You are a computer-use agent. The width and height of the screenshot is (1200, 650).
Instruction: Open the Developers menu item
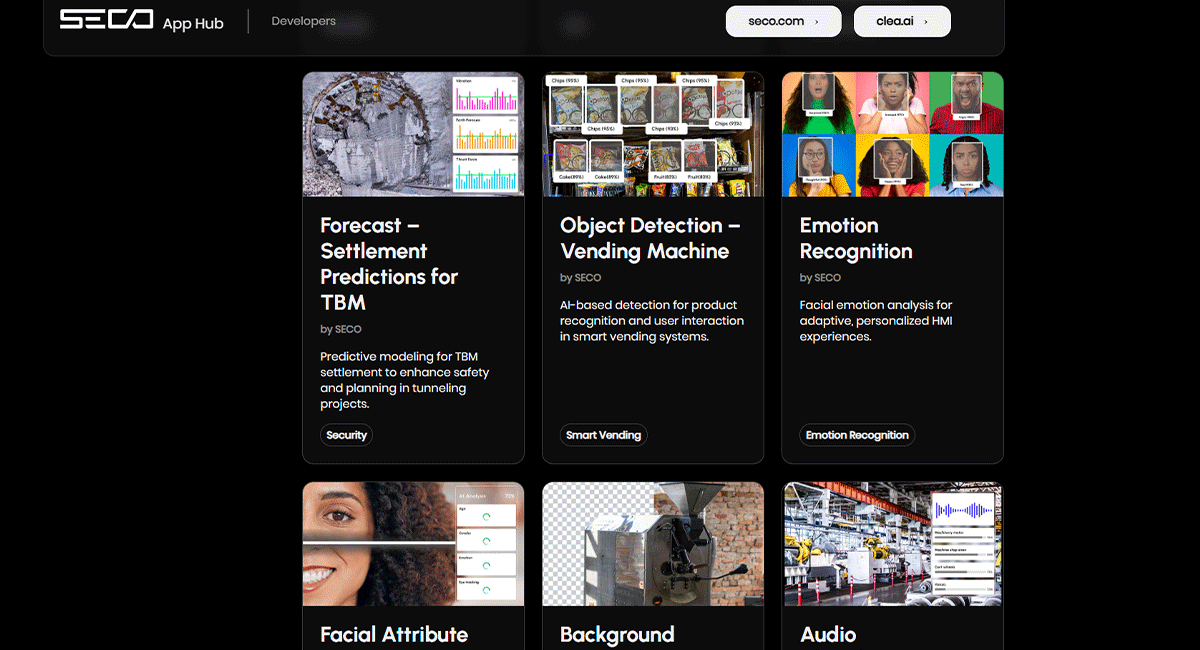point(302,20)
